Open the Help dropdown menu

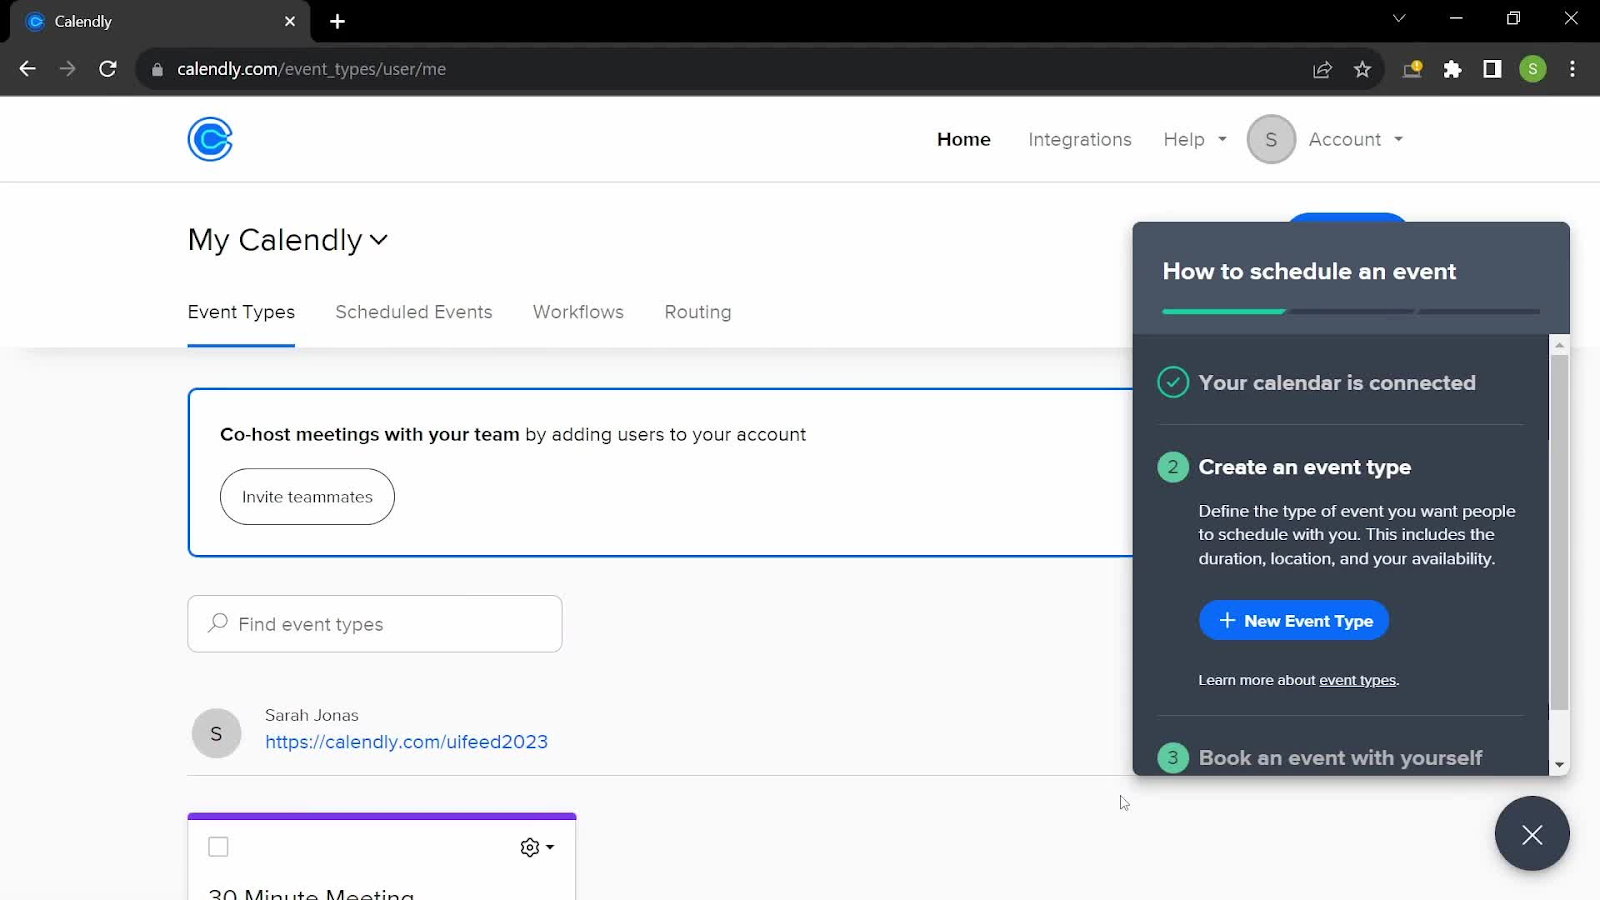tap(1192, 139)
